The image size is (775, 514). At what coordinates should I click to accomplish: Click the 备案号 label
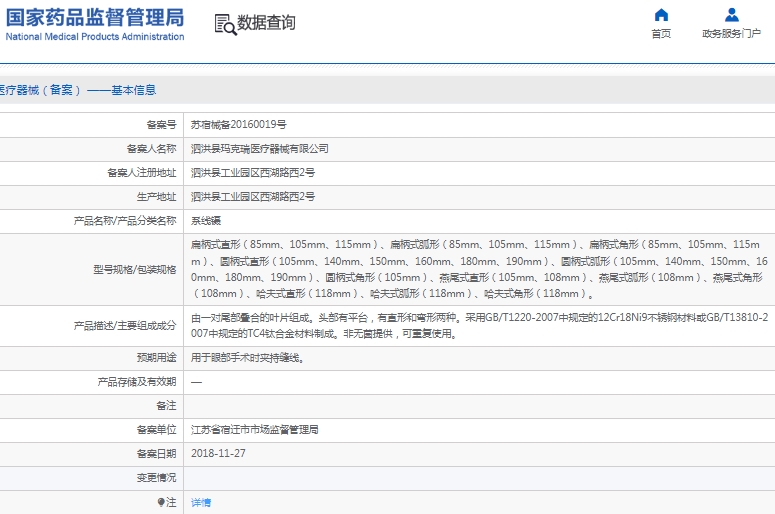[x=162, y=125]
